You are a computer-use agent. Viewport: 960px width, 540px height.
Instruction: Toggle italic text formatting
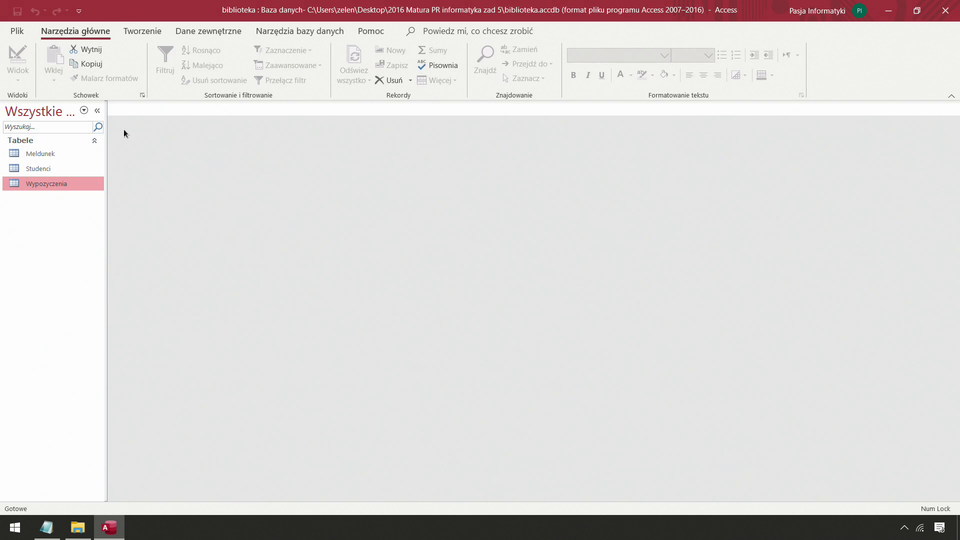[587, 75]
